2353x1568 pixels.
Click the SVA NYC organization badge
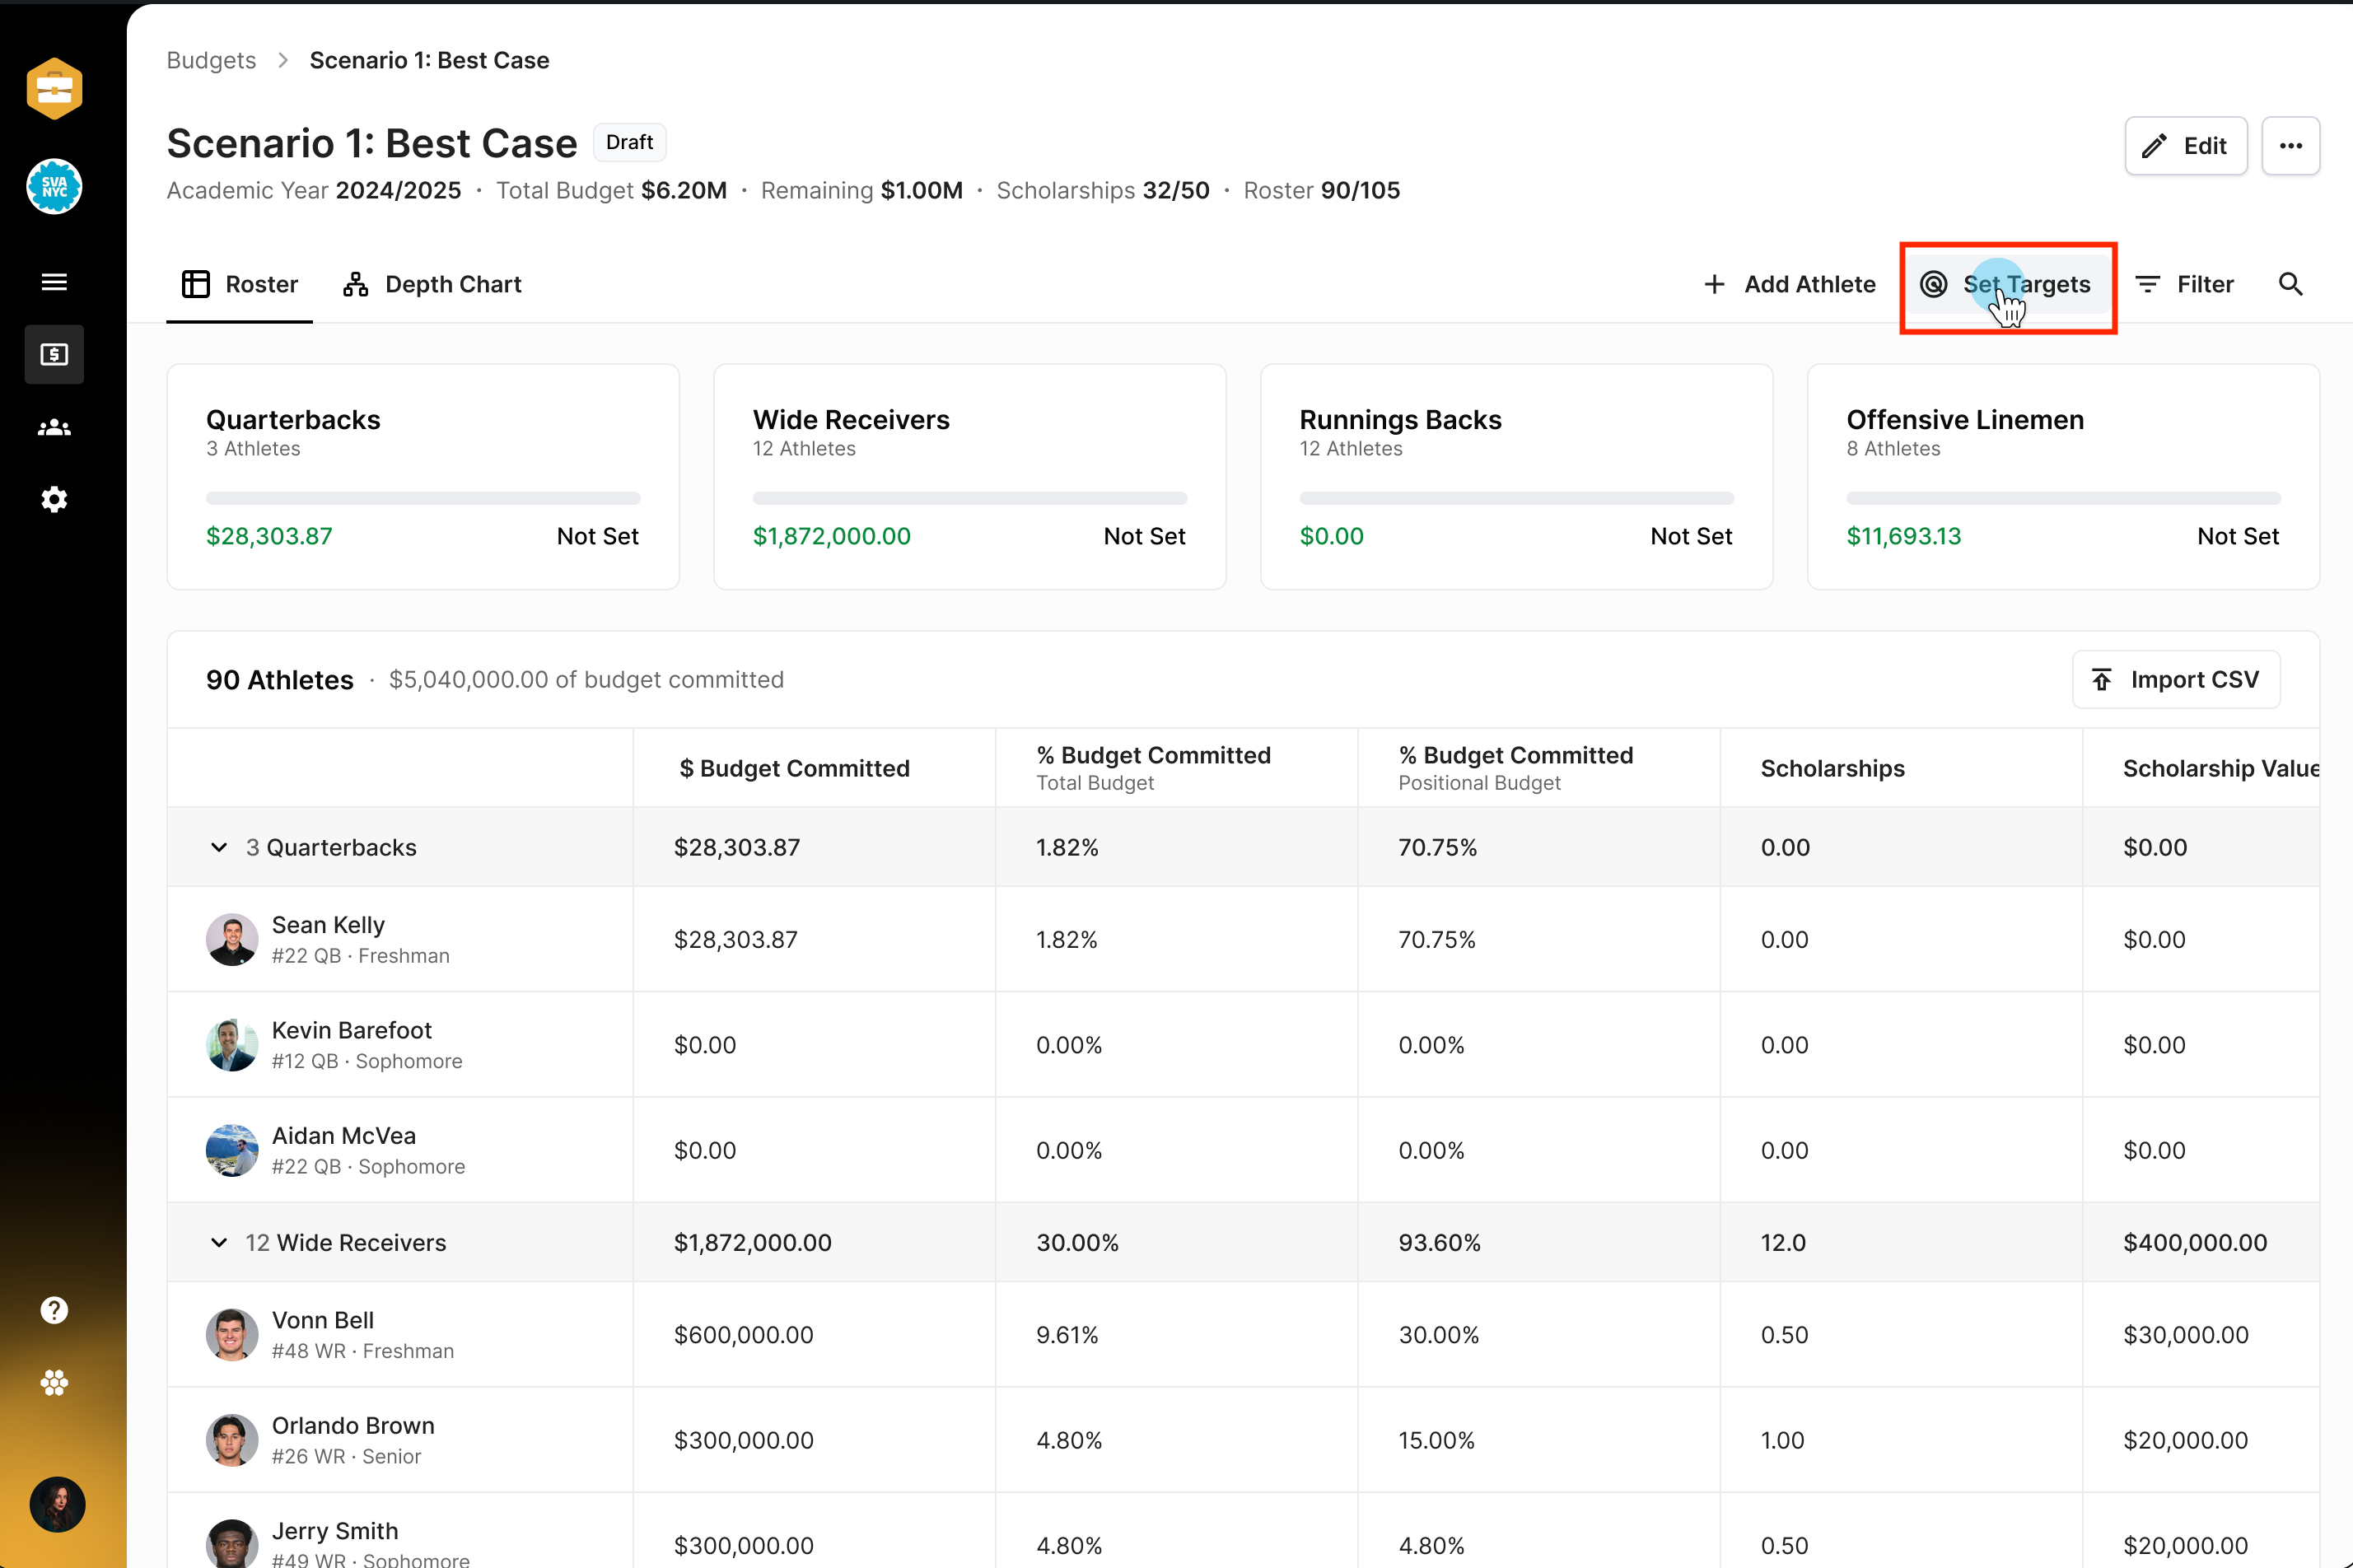54,187
